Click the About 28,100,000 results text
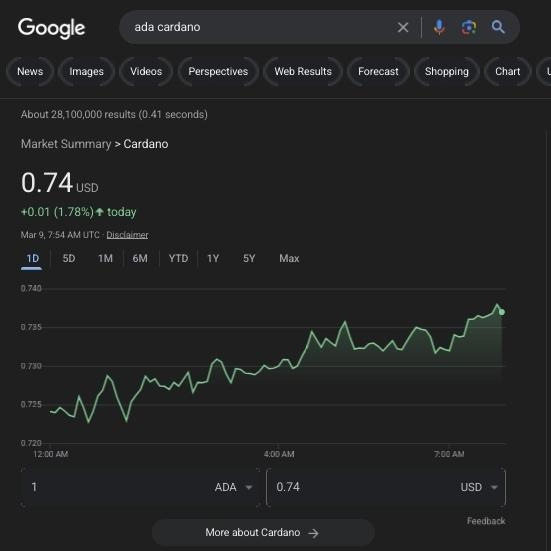The width and height of the screenshot is (551, 551). [114, 115]
